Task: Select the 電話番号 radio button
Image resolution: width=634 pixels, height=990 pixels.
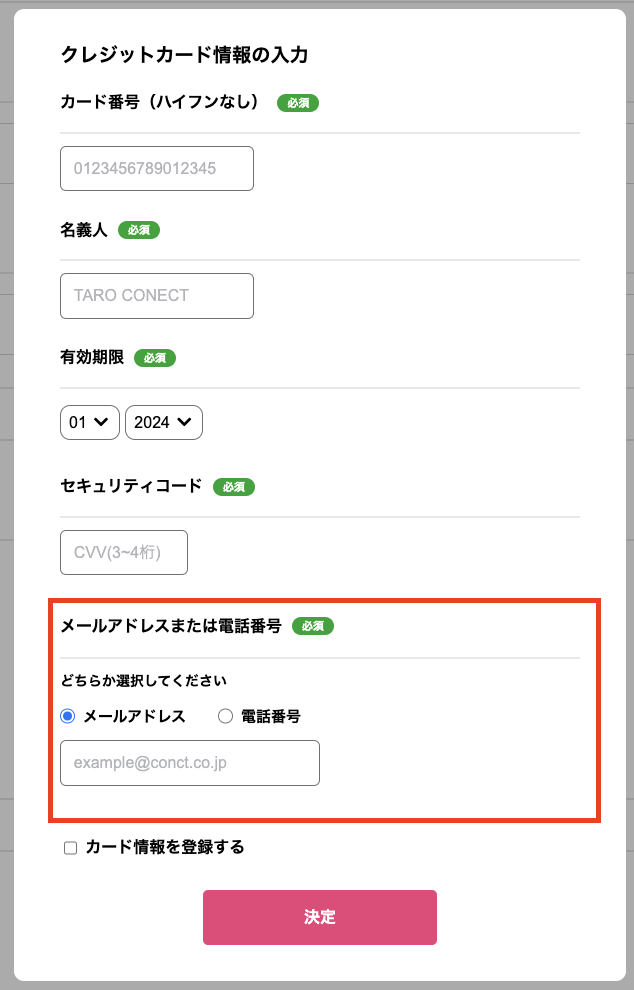Action: [225, 716]
